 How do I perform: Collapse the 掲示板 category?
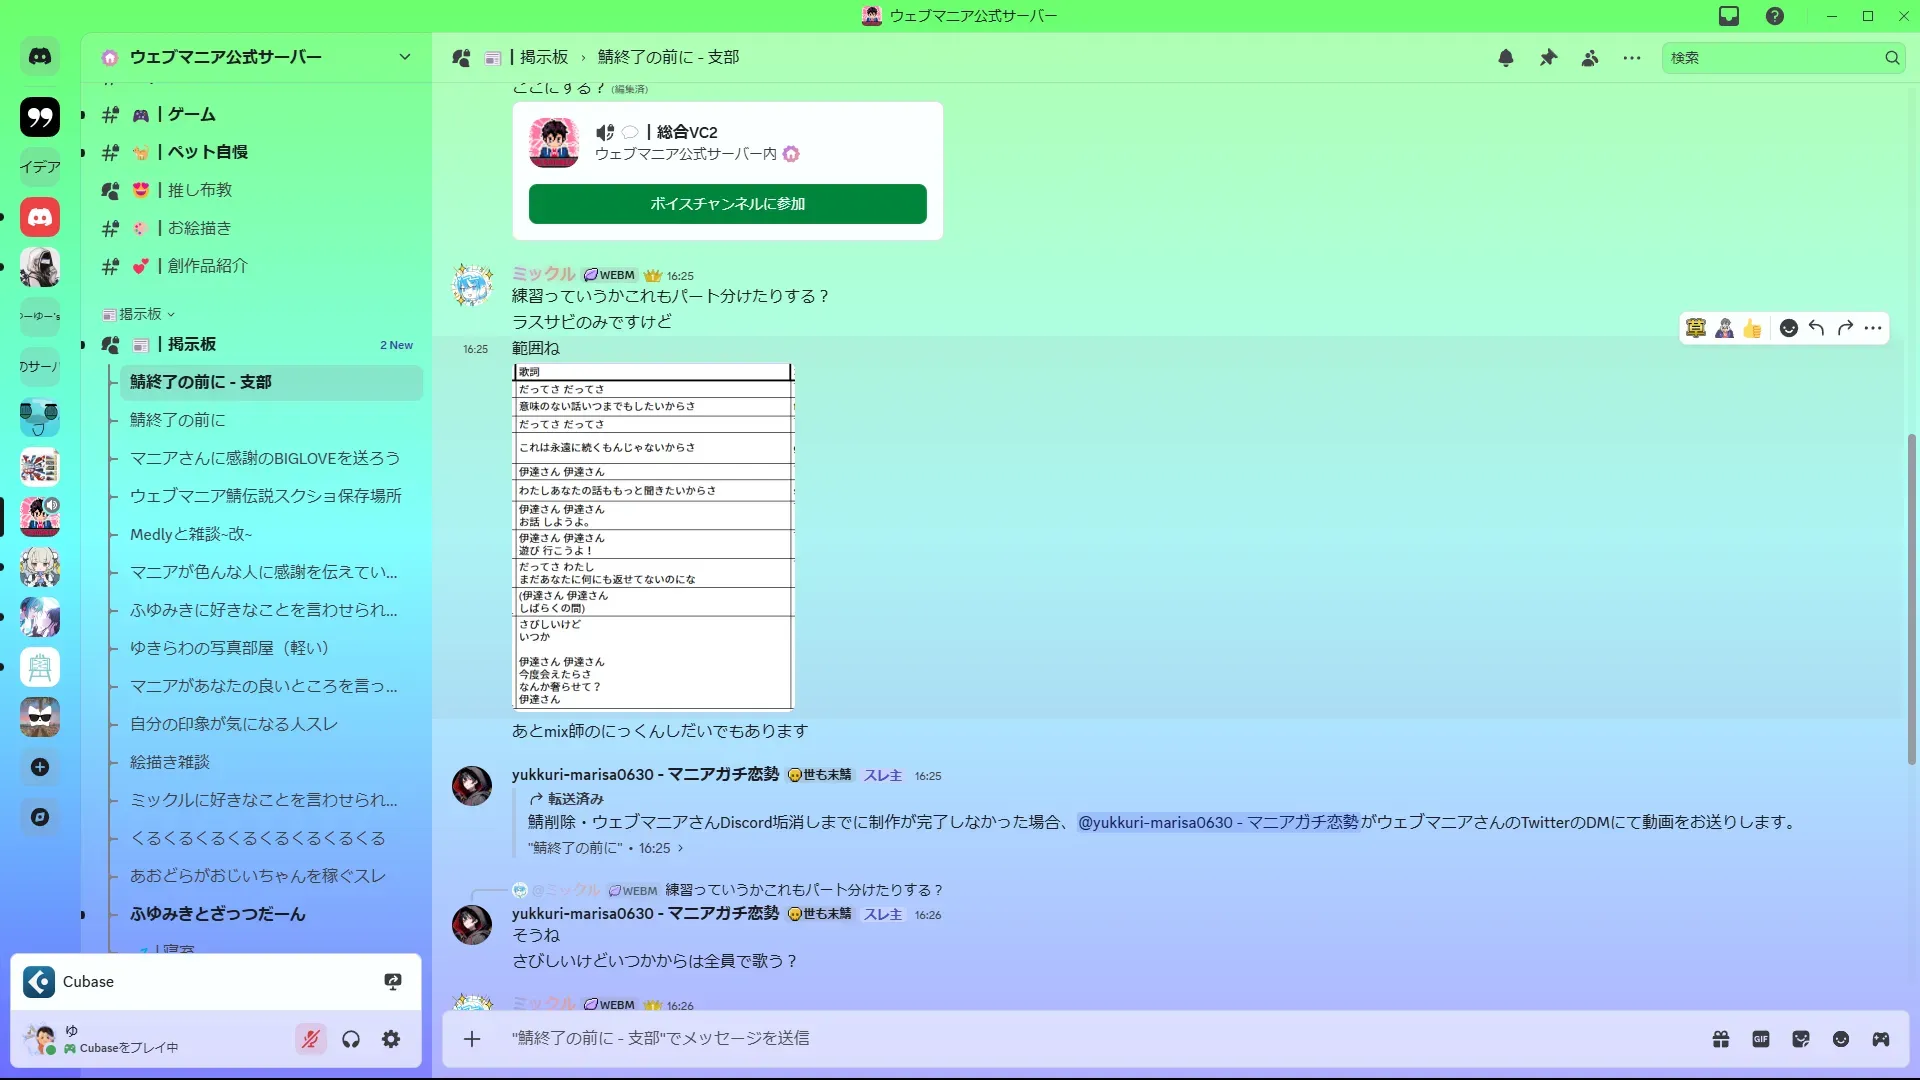click(x=140, y=314)
